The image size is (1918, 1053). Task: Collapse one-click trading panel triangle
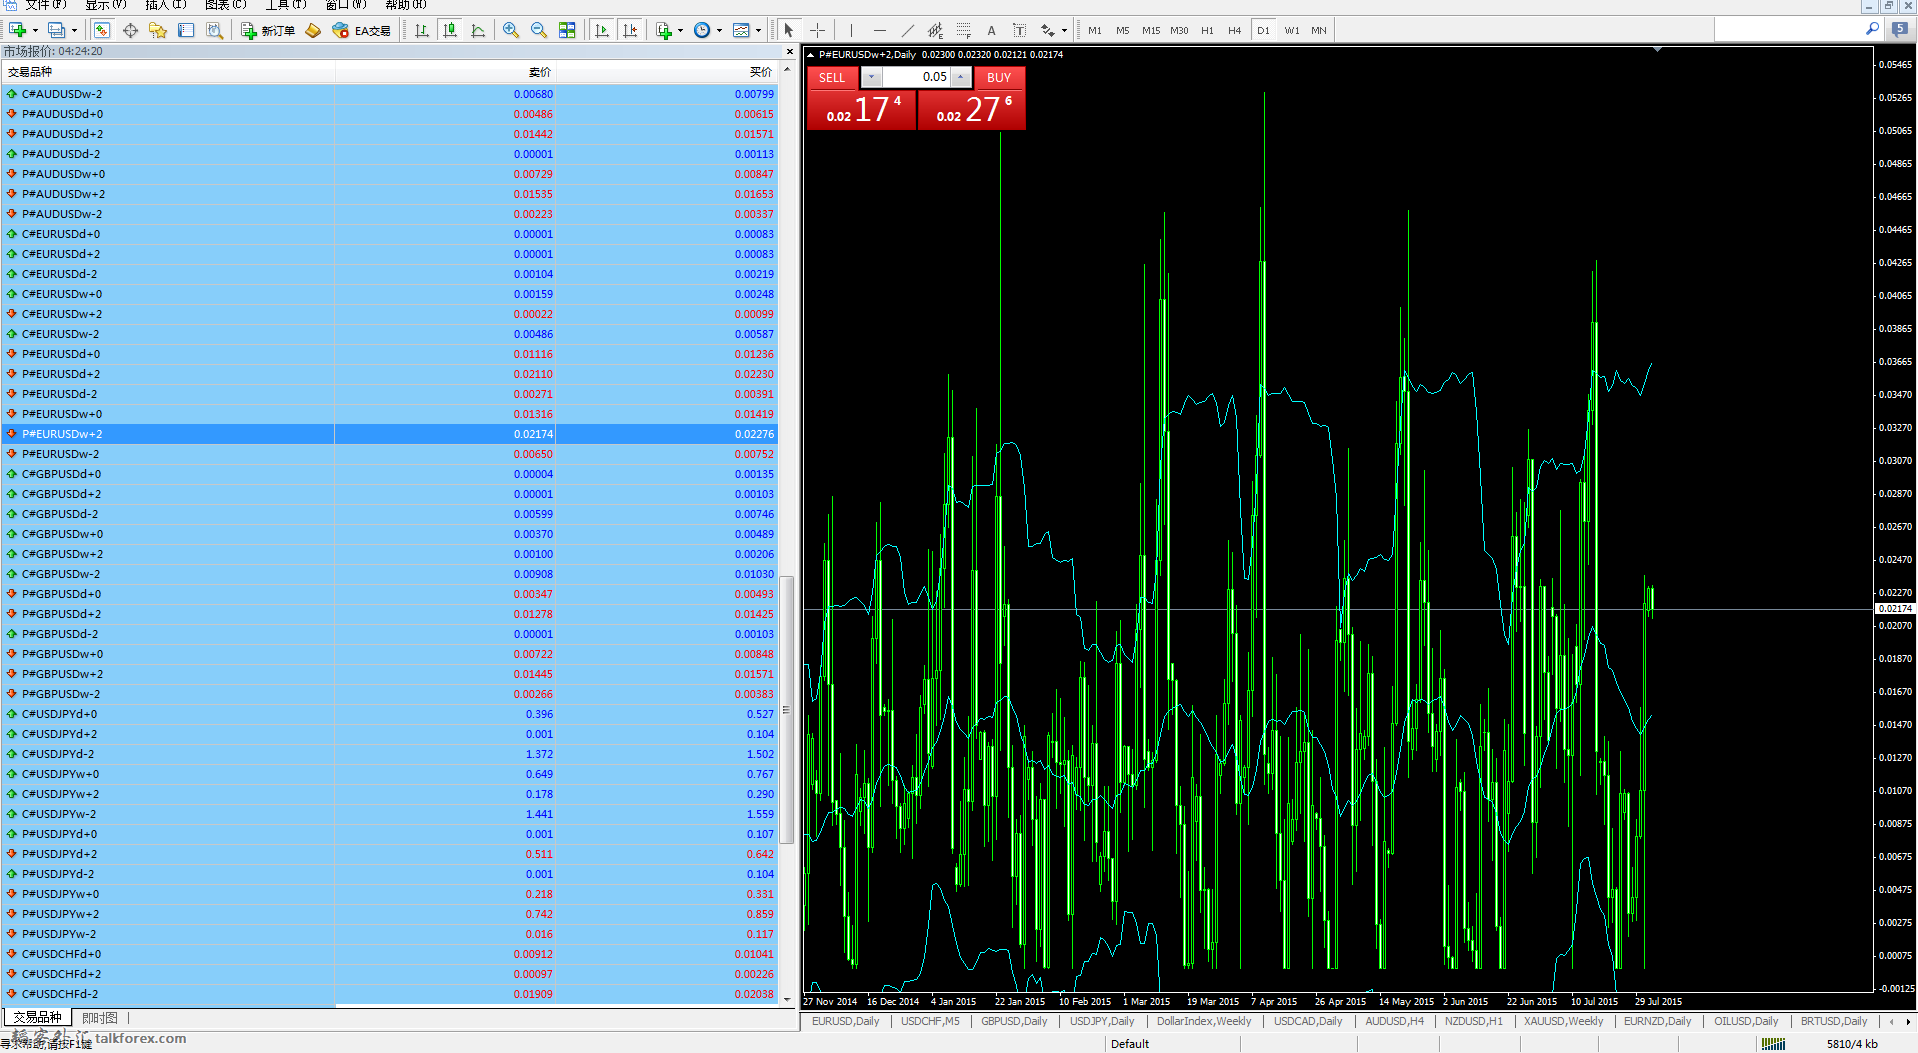click(x=811, y=55)
